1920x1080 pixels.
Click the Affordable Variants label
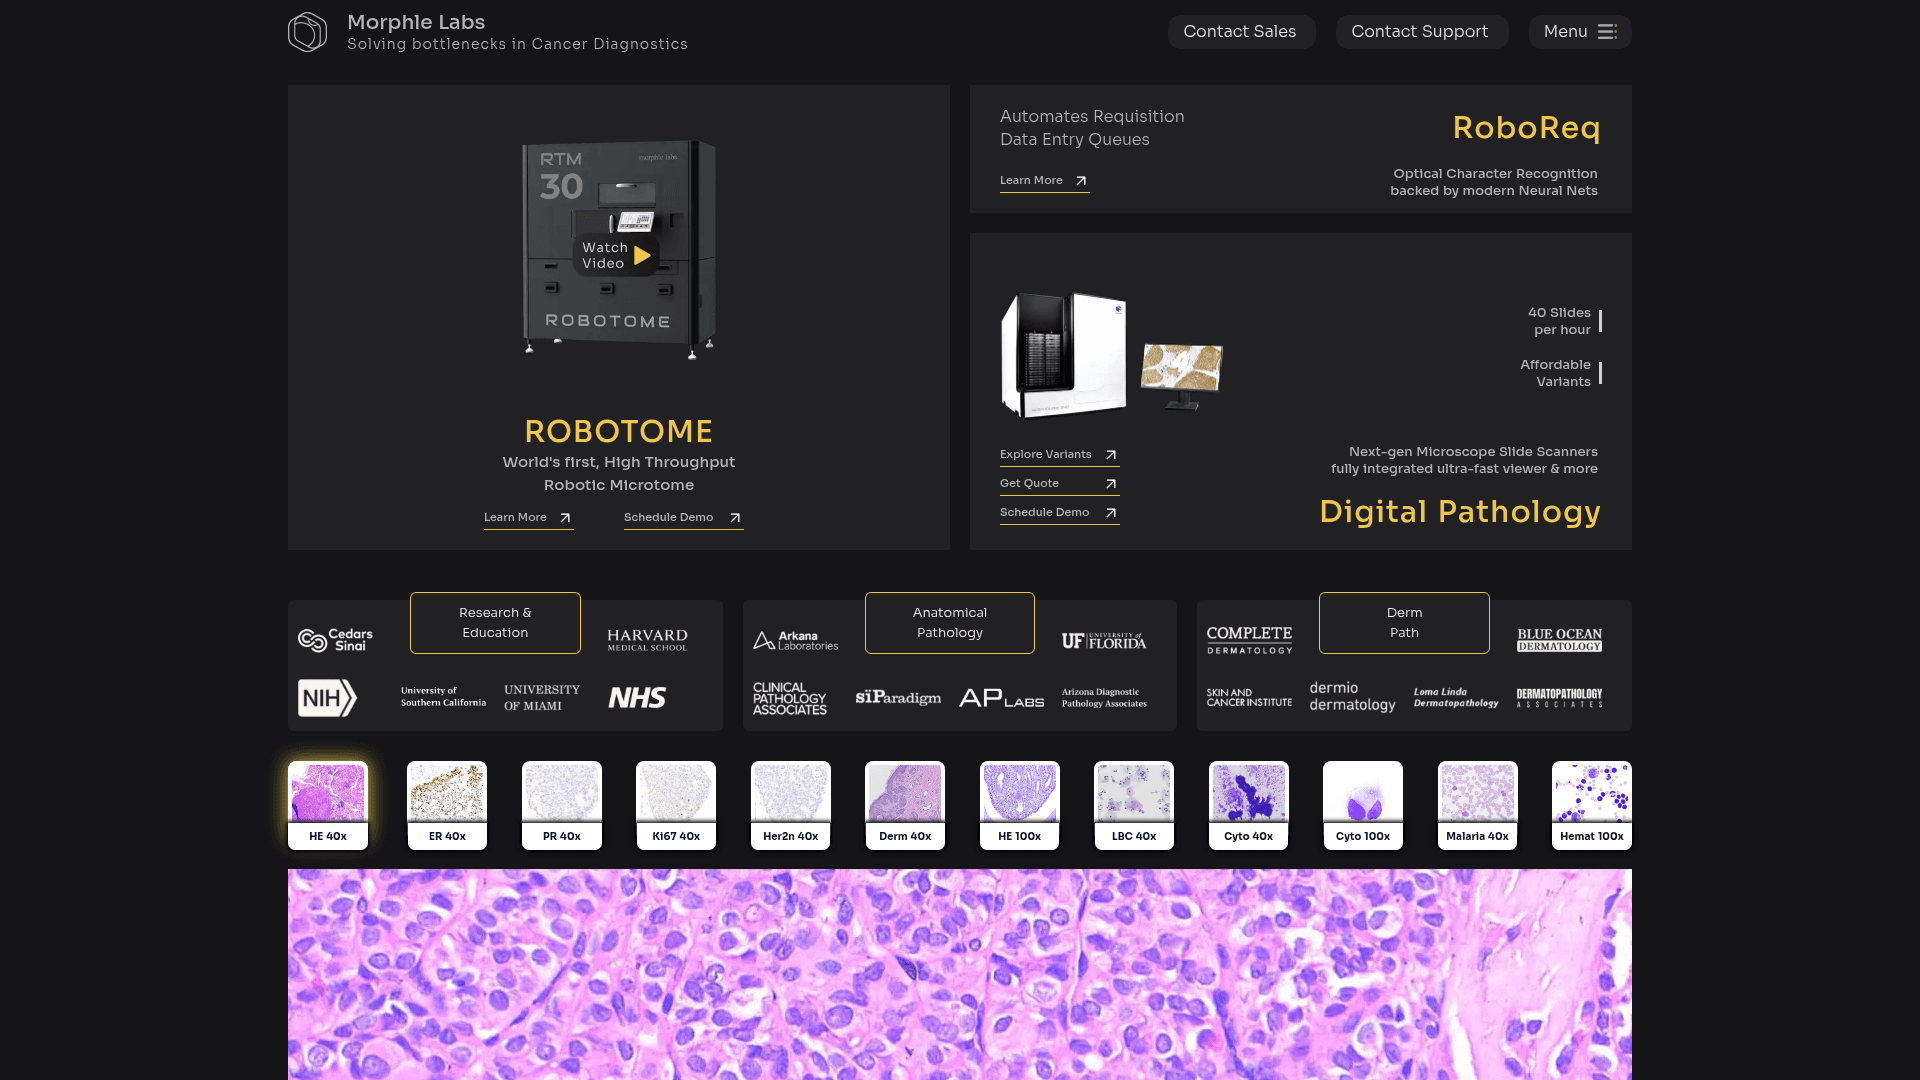[x=1555, y=373]
